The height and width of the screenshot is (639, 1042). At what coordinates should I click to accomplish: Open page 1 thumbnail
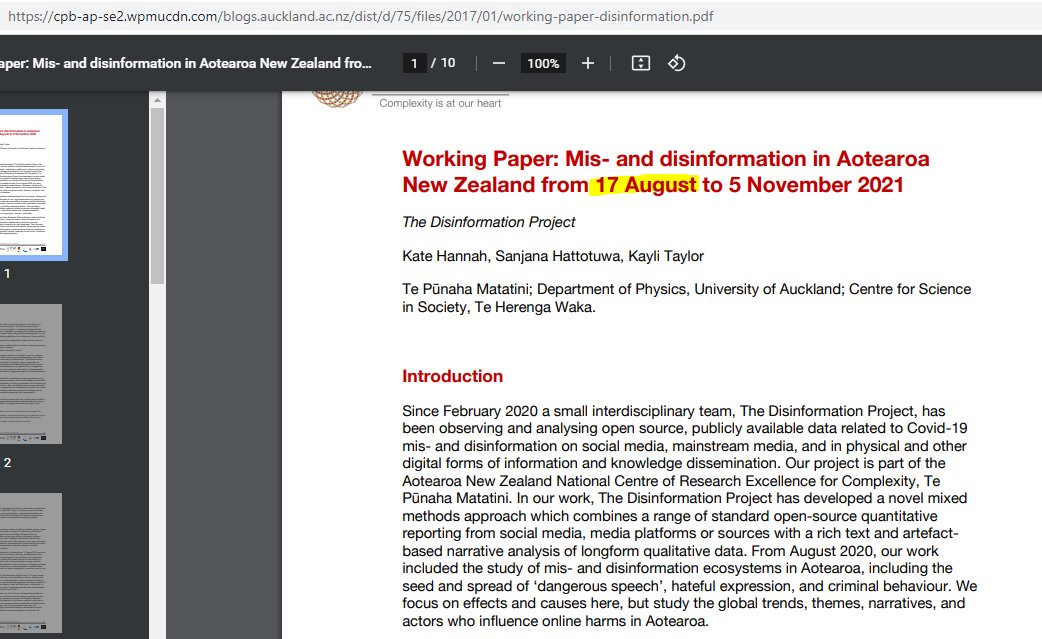coord(32,185)
